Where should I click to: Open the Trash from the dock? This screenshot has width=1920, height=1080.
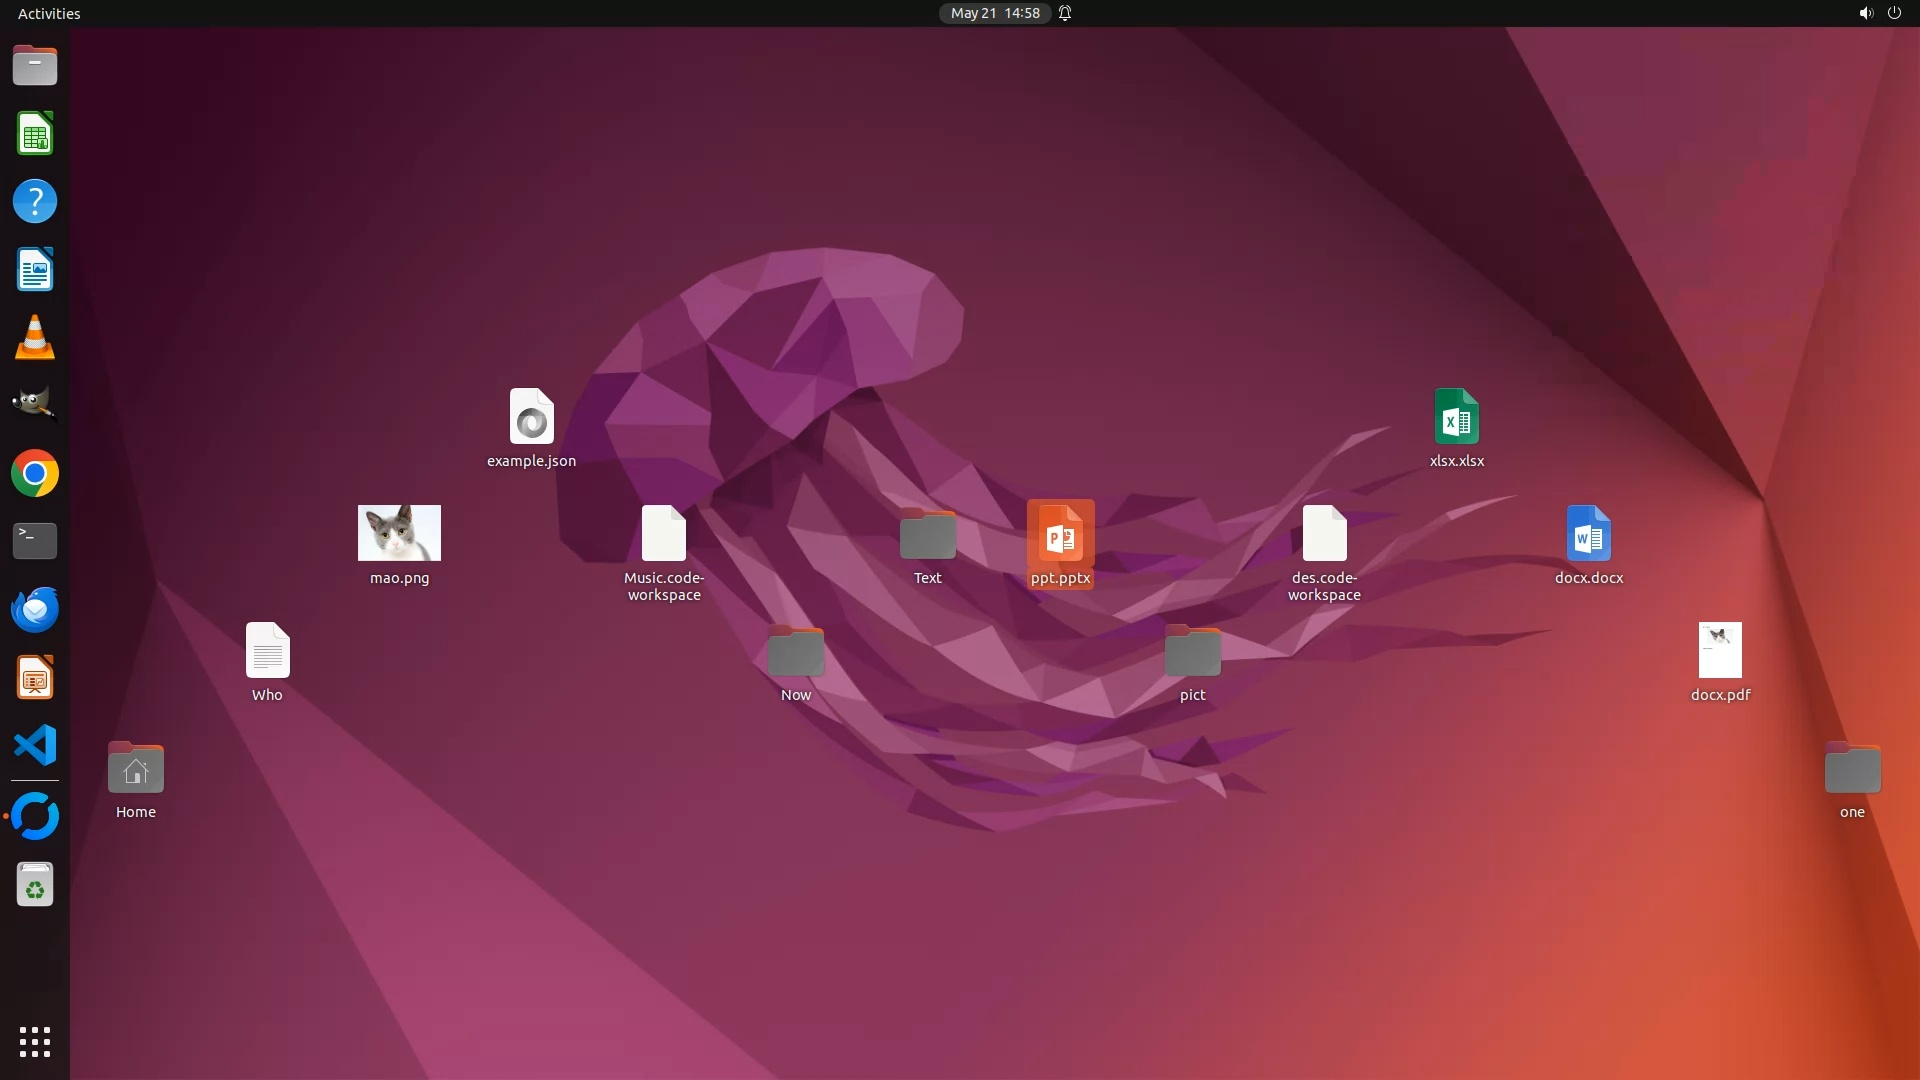tap(35, 885)
